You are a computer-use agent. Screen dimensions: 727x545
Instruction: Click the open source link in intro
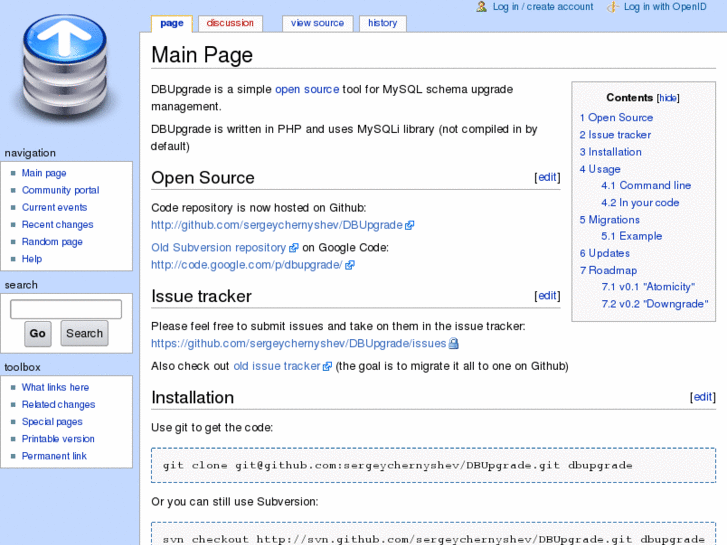[x=307, y=89]
